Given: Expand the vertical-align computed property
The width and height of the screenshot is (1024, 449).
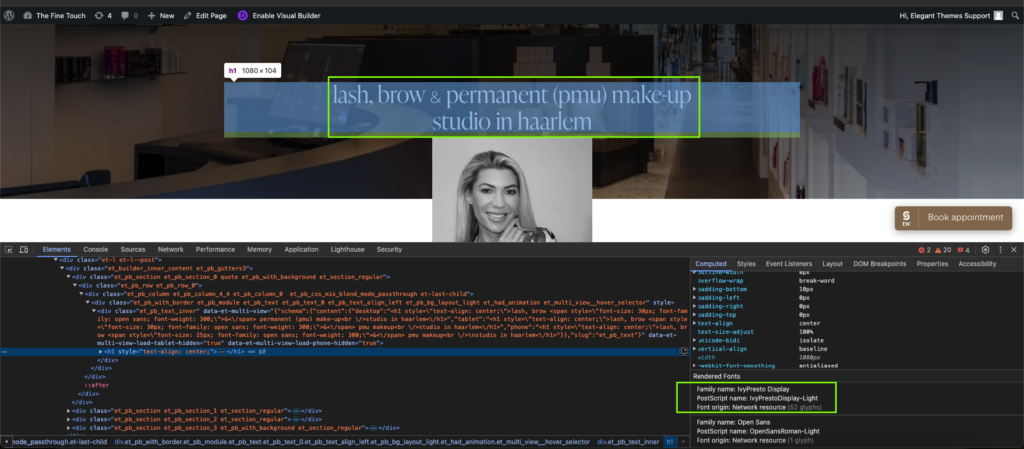Looking at the screenshot, I should pos(695,348).
